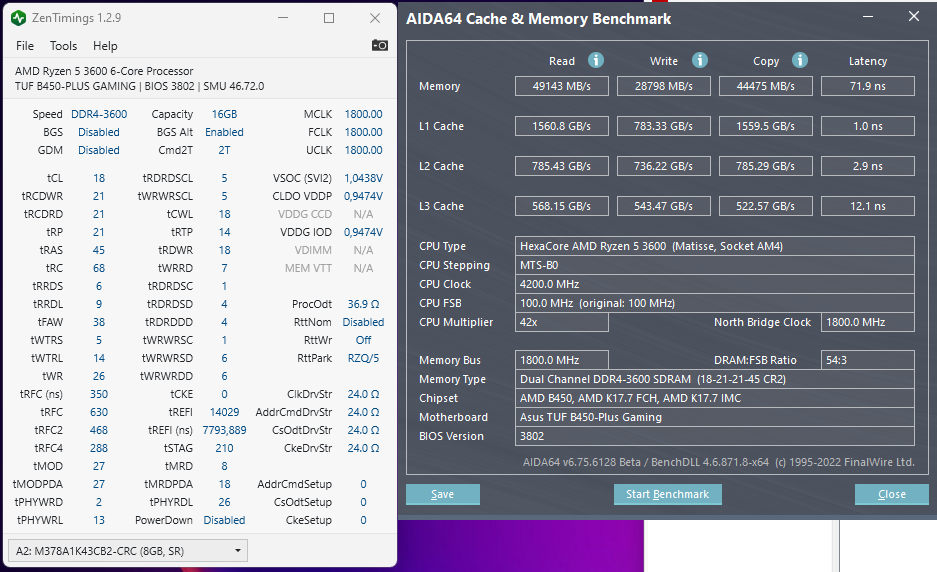Click the 16GB Capacity value
The height and width of the screenshot is (572, 937).
pyautogui.click(x=224, y=114)
